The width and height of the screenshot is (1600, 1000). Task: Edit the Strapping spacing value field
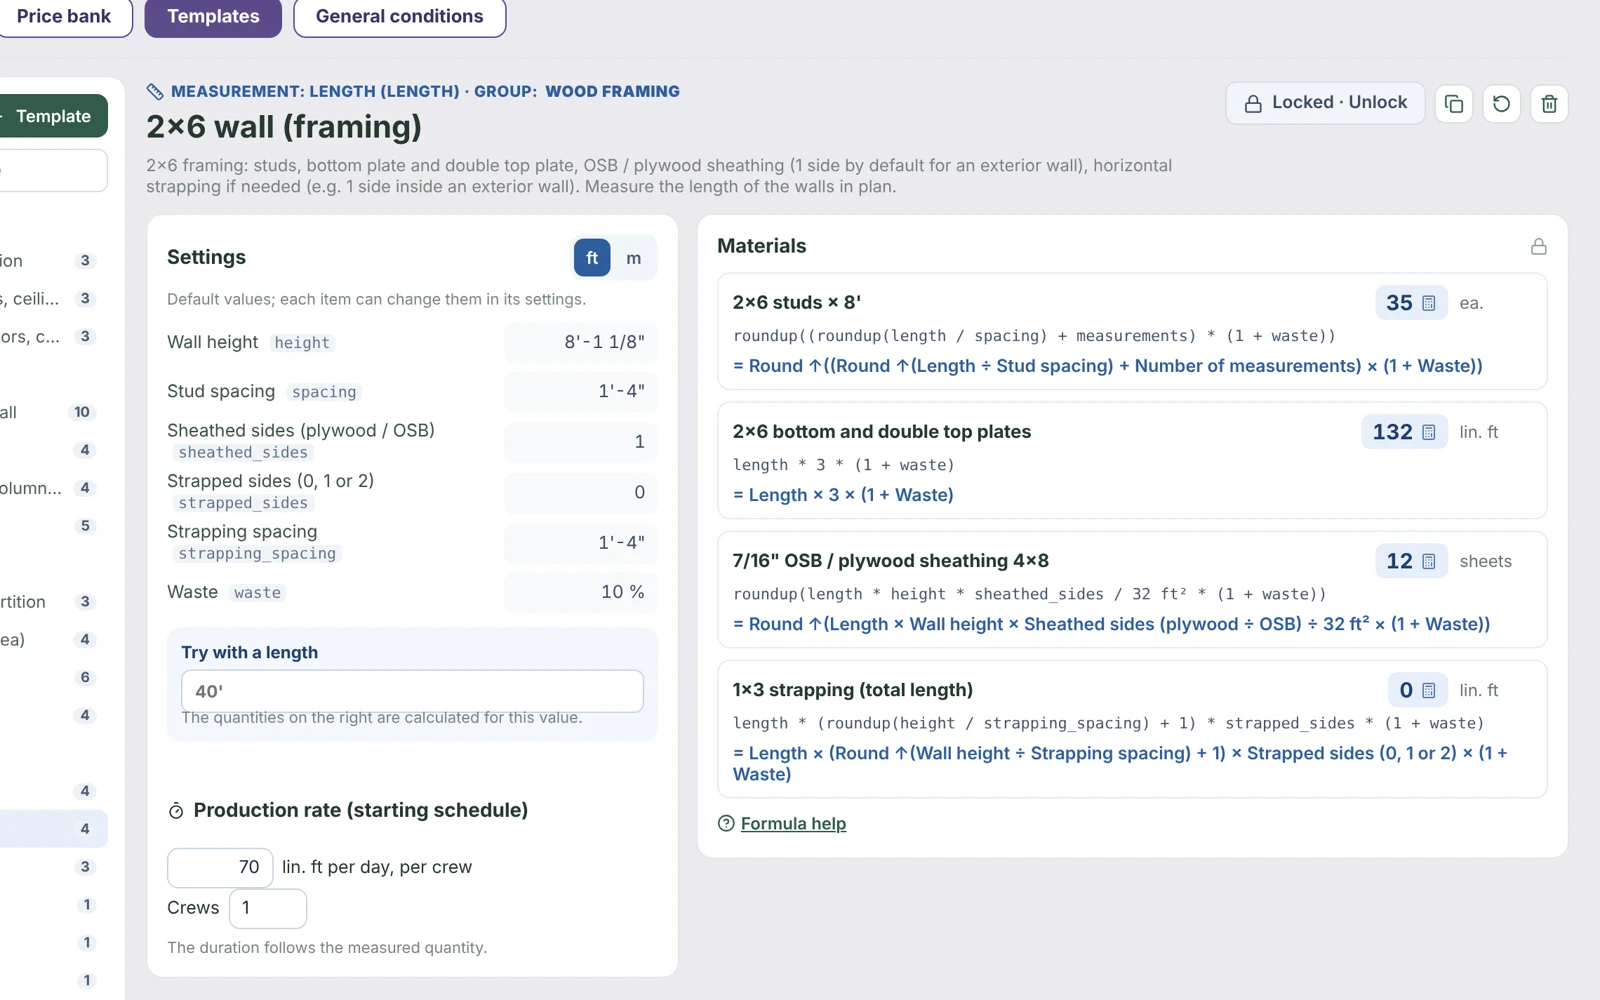point(581,542)
